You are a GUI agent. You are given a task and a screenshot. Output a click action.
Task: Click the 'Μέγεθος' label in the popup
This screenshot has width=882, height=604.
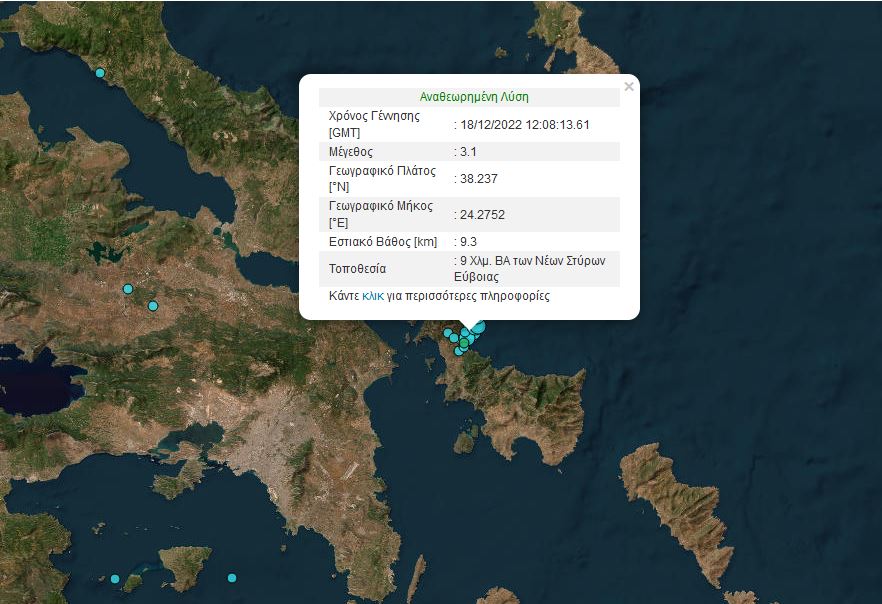[x=351, y=152]
